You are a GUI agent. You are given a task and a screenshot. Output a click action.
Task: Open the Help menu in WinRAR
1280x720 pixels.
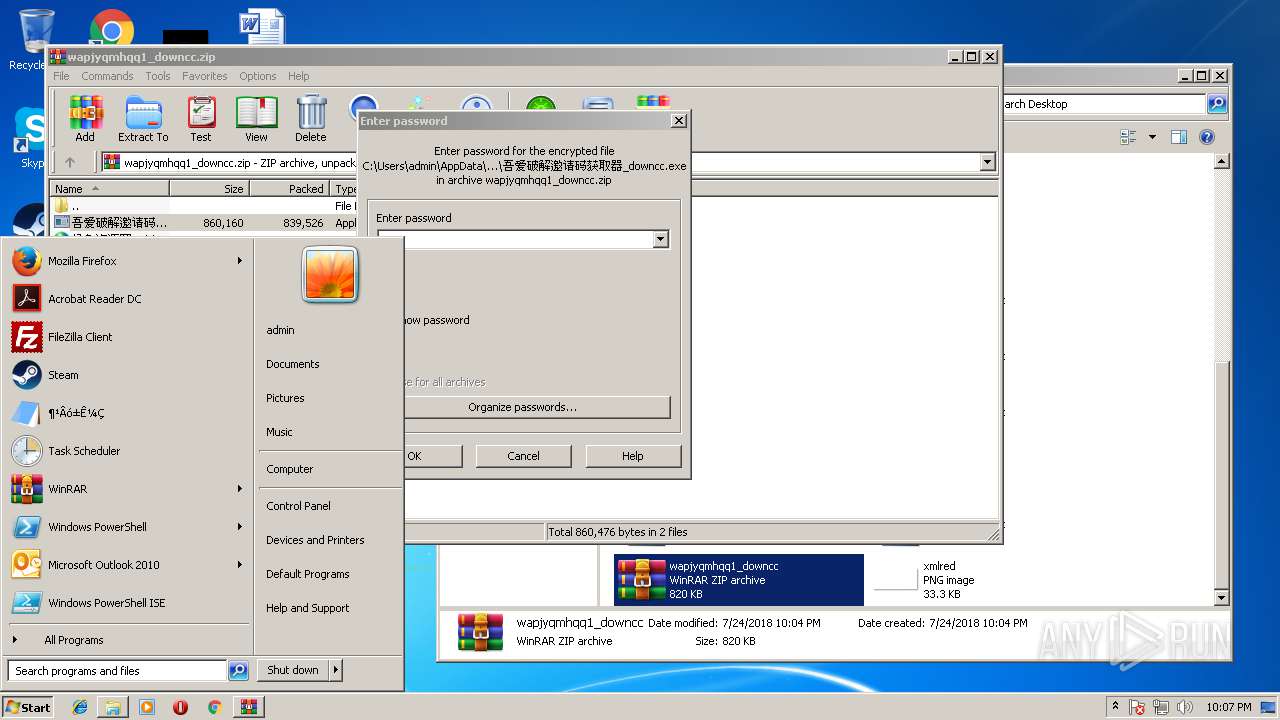298,76
